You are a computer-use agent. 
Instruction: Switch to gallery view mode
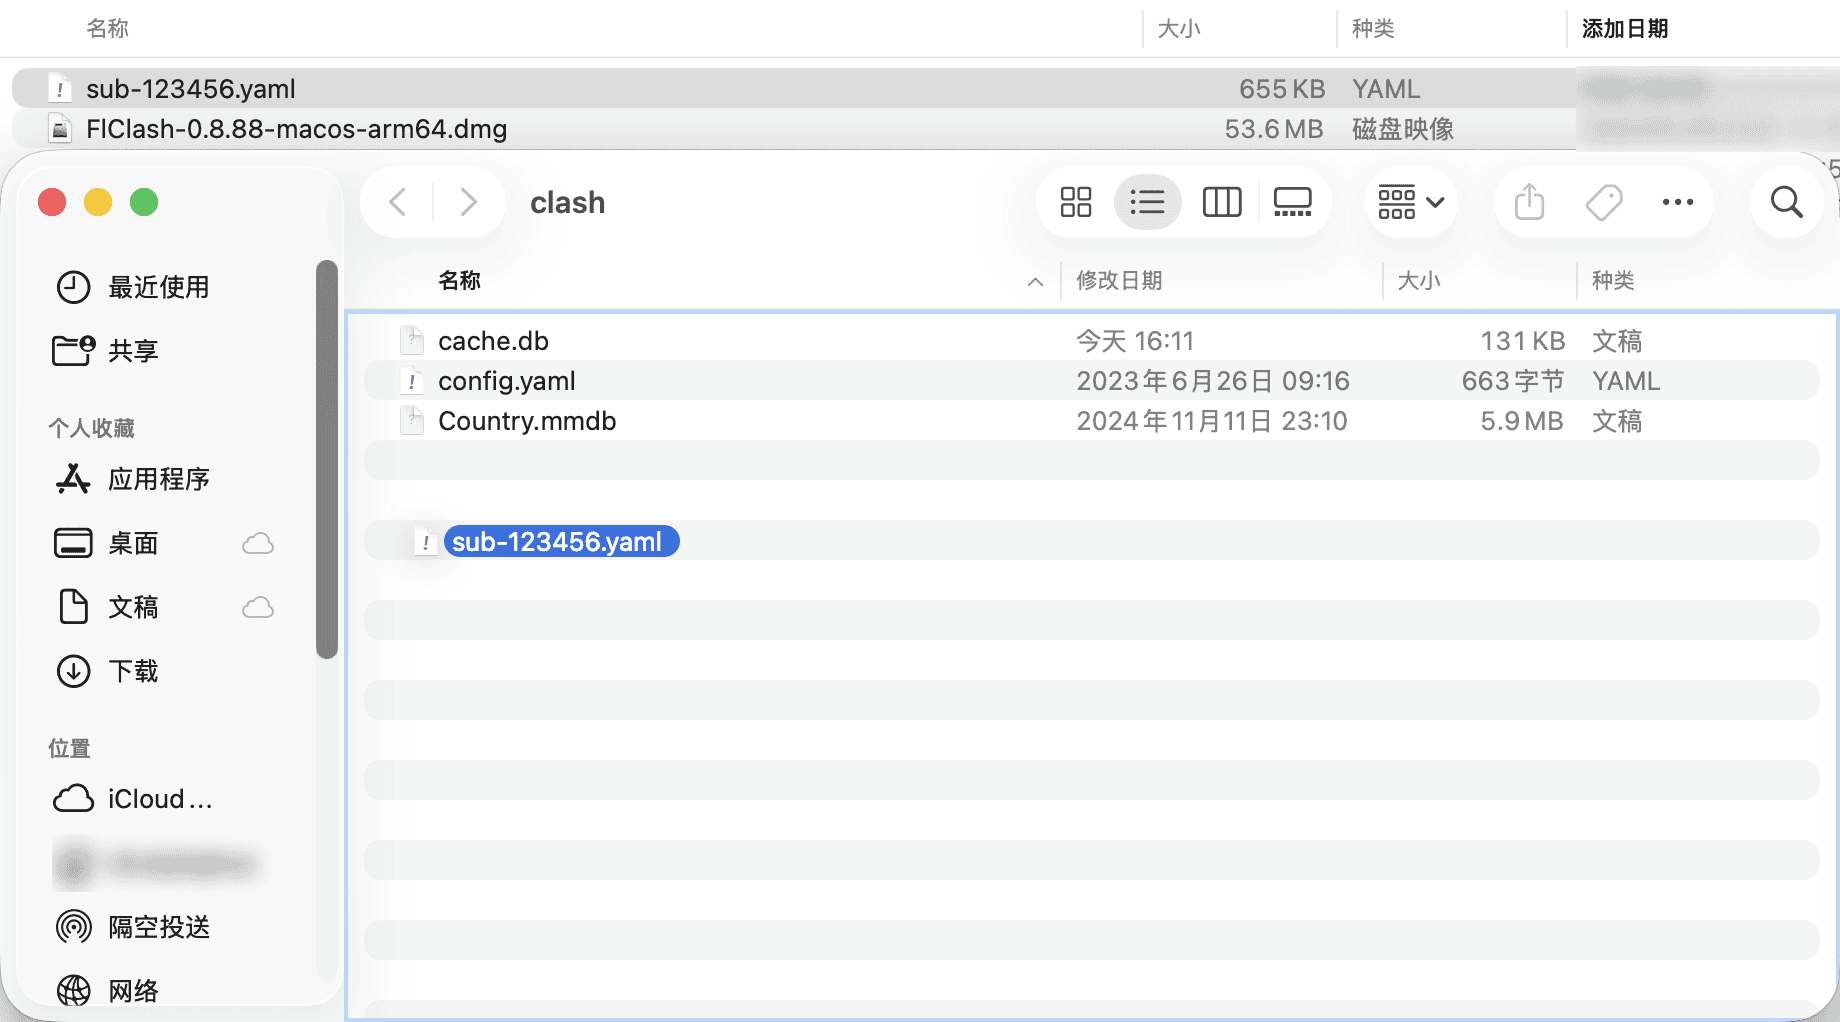tap(1292, 202)
